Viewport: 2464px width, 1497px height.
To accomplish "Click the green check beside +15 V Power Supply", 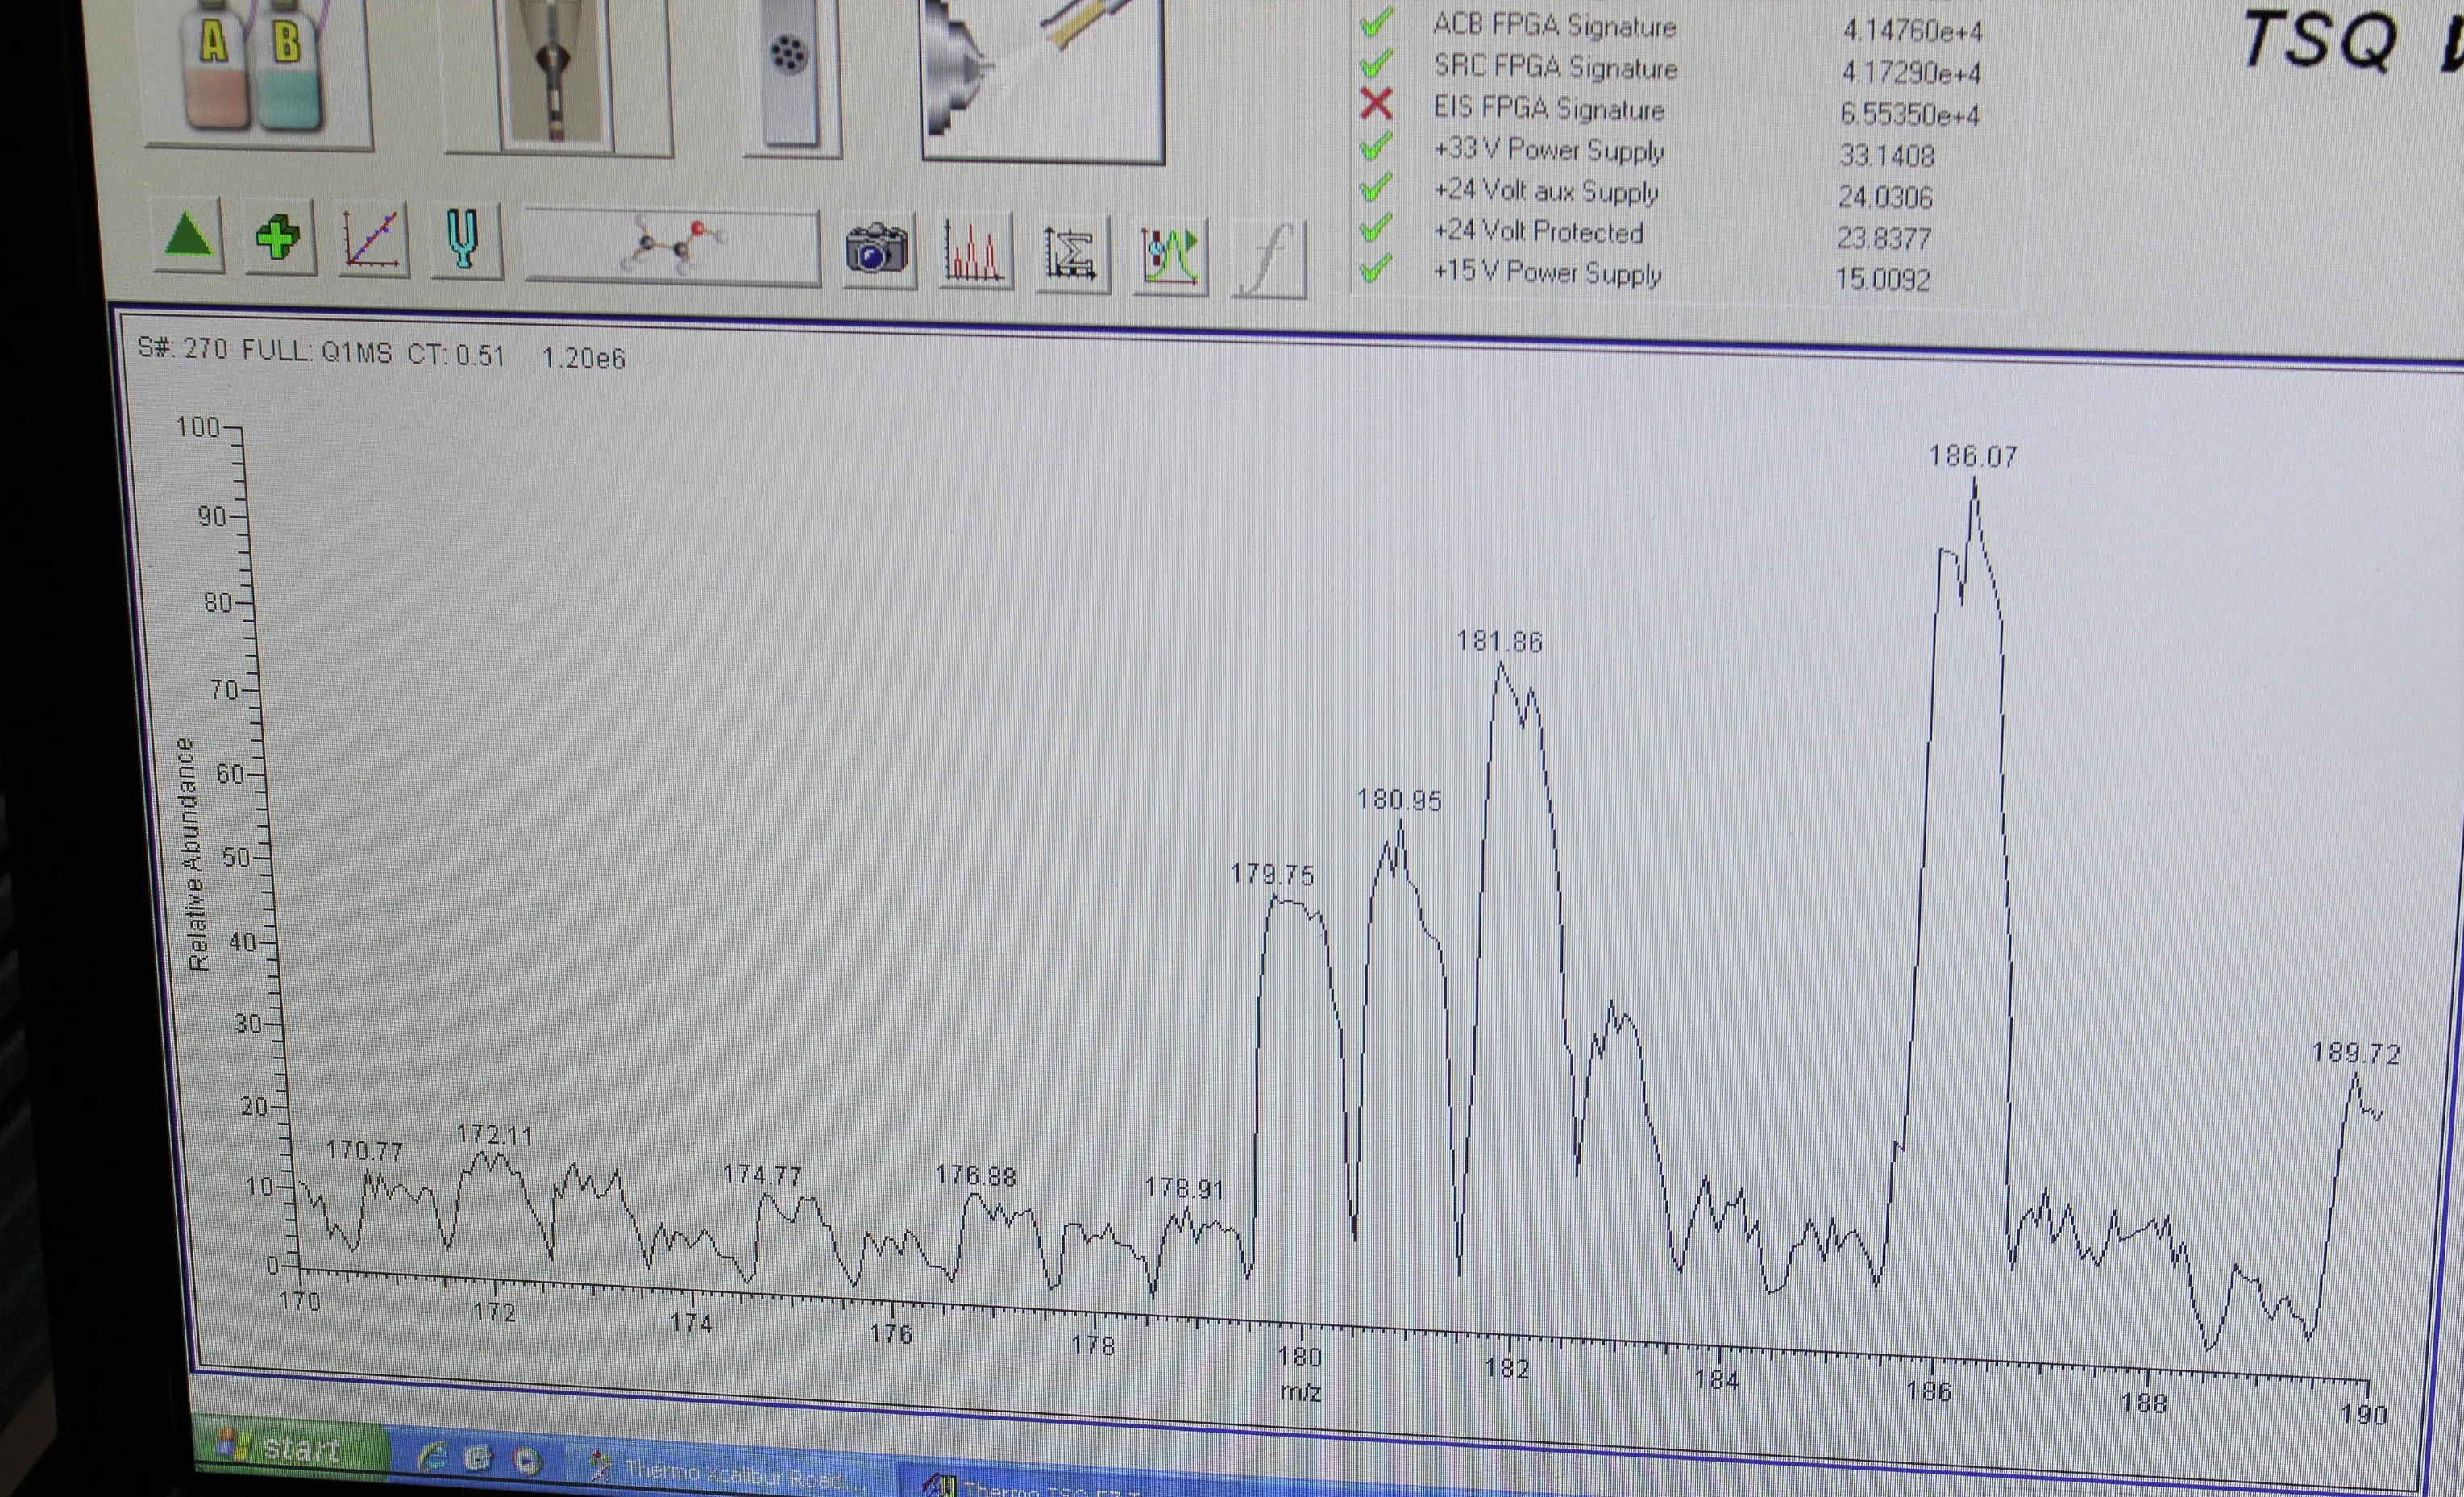I will pyautogui.click(x=1377, y=268).
